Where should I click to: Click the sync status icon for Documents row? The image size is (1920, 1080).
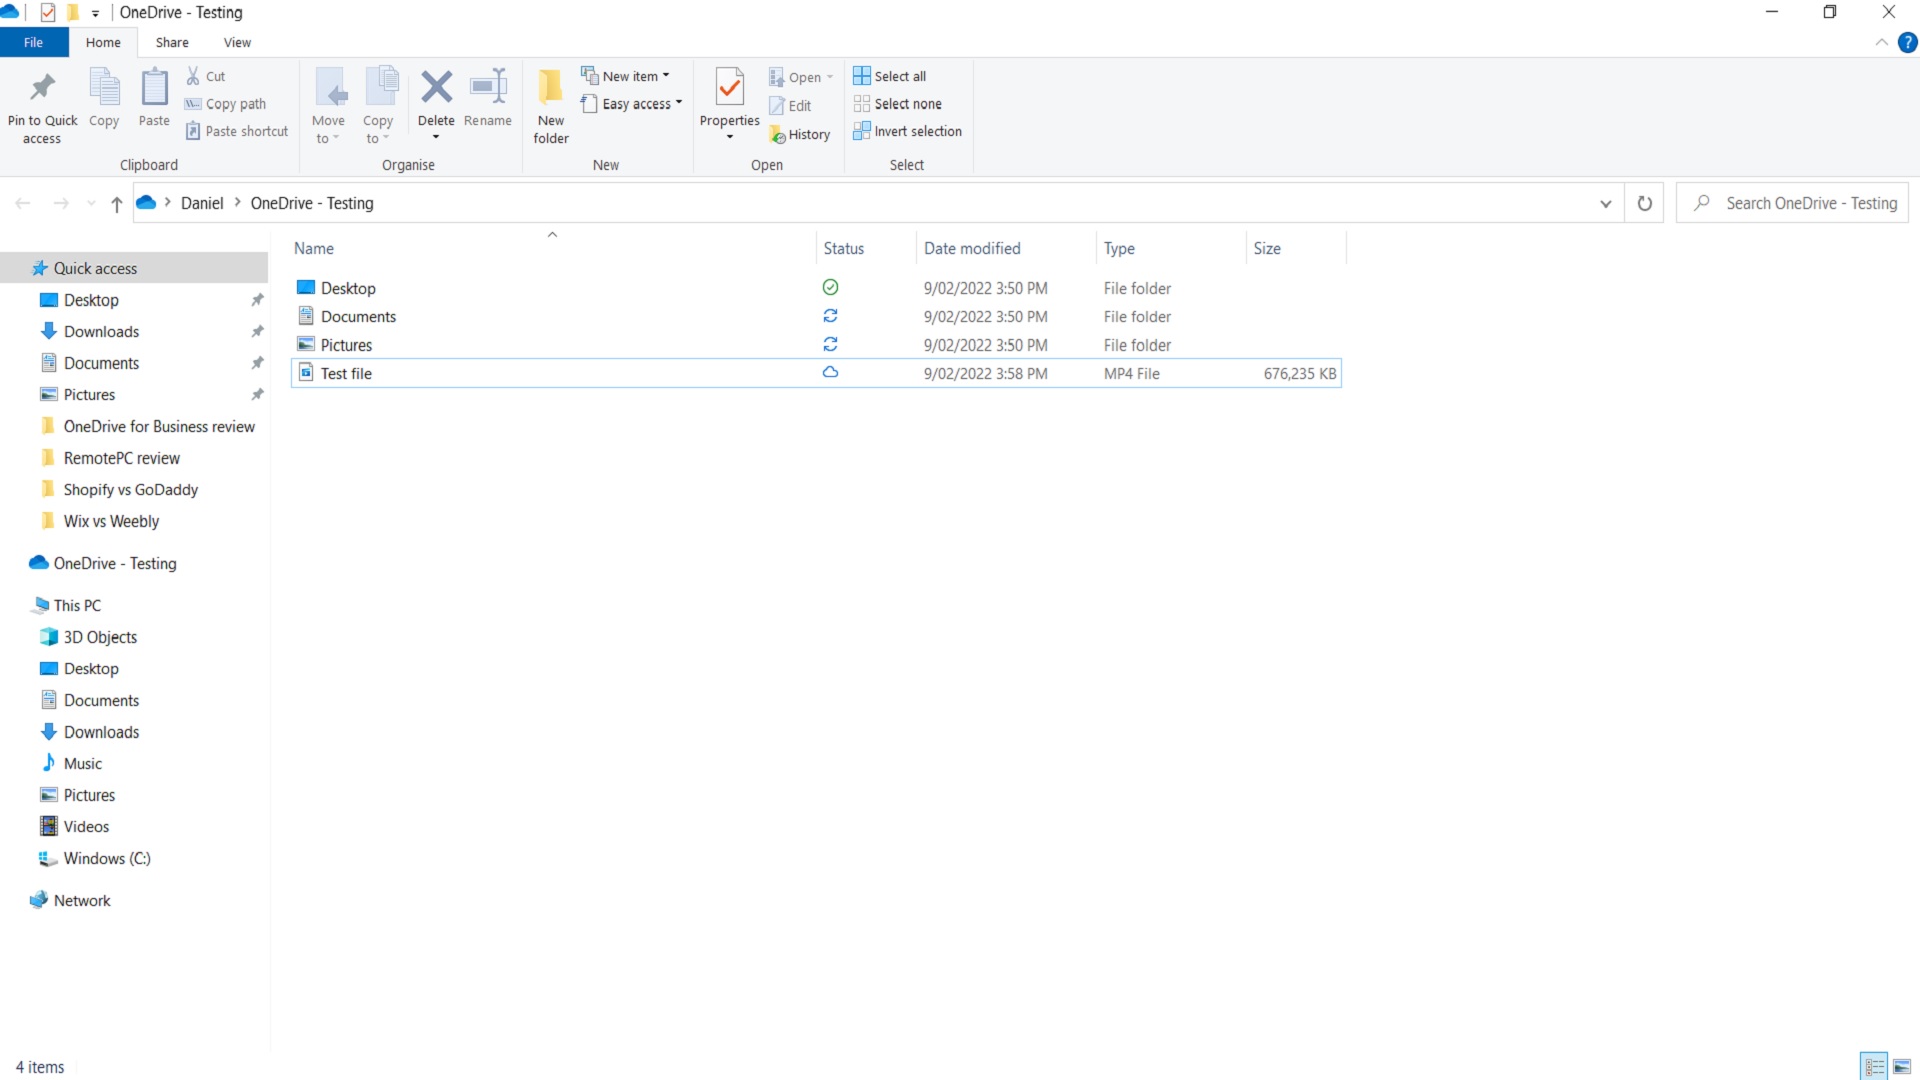(x=830, y=316)
